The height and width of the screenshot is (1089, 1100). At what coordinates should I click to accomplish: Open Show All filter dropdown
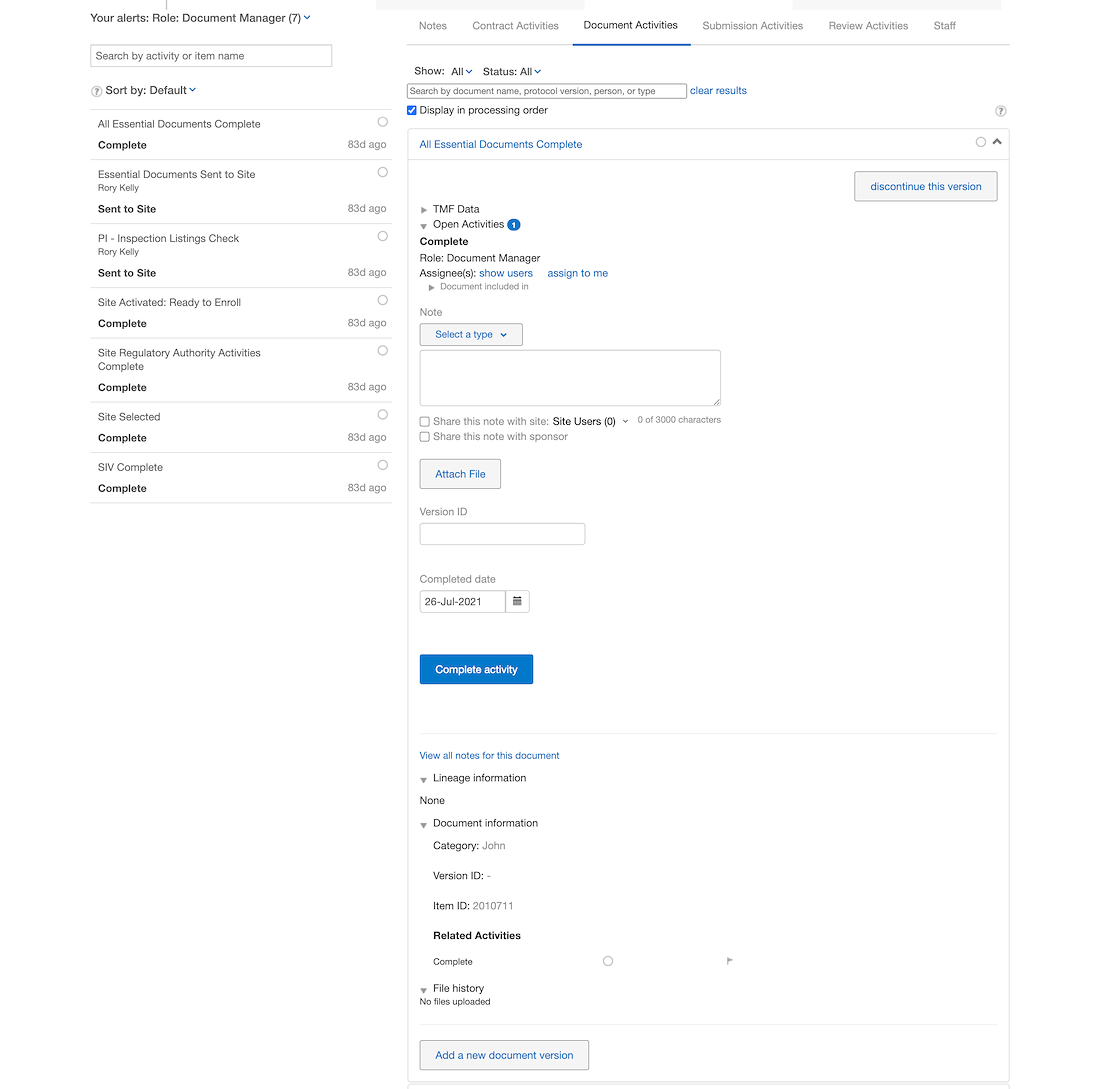[x=462, y=72]
